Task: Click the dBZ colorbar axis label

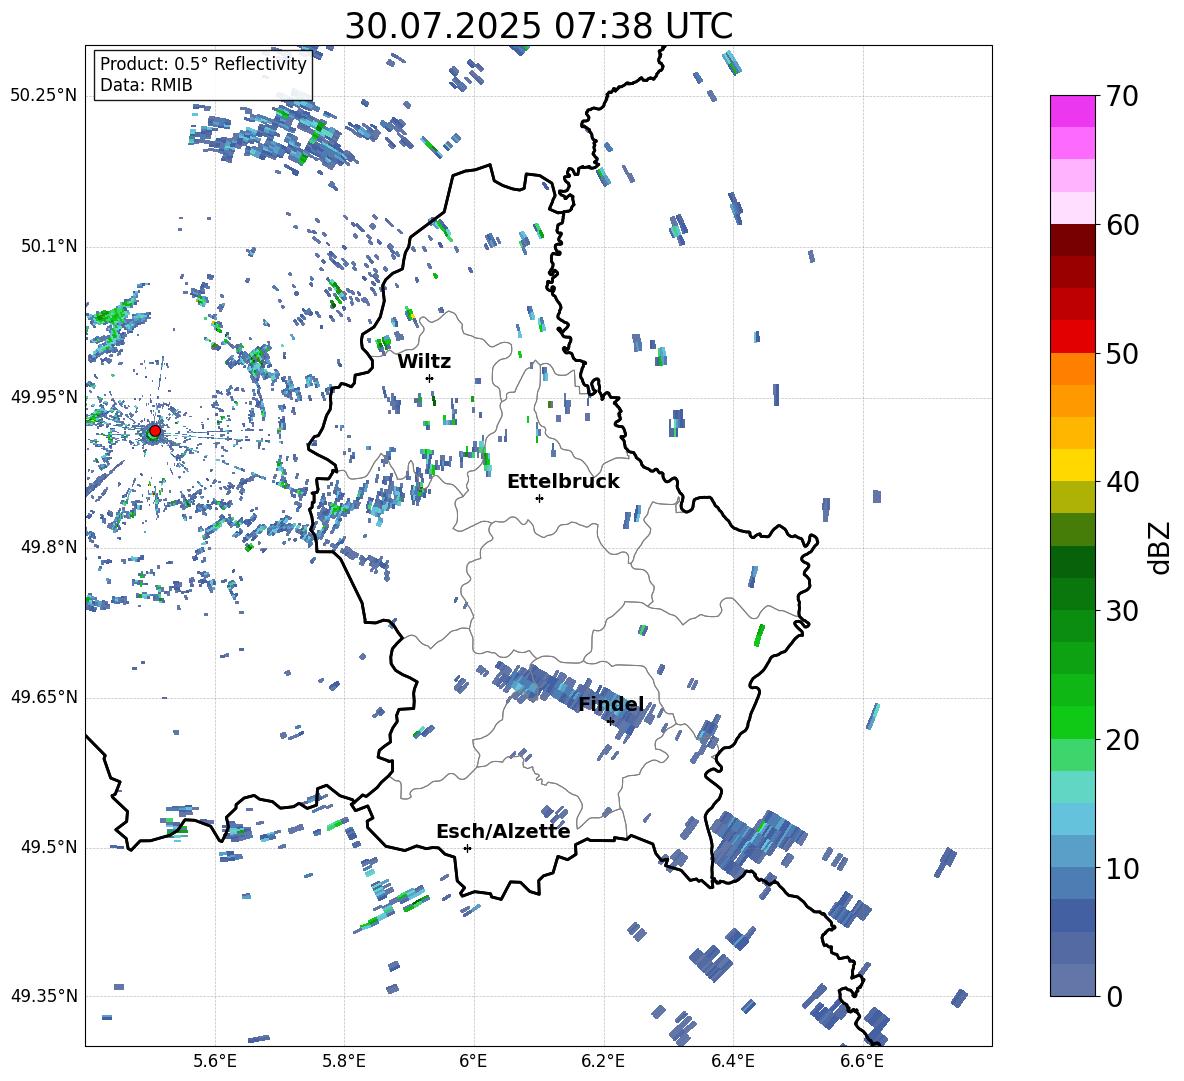Action: pos(1161,547)
